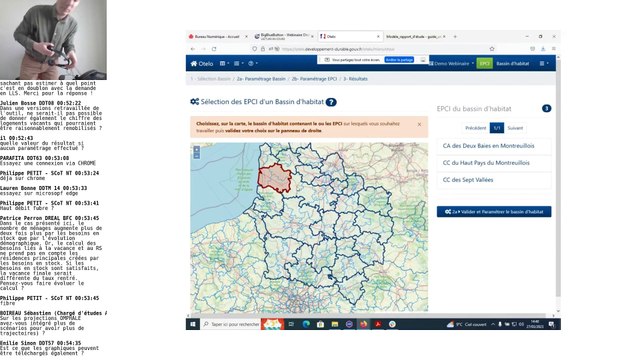
Task: Open the Windows Start menu
Action: point(193,324)
